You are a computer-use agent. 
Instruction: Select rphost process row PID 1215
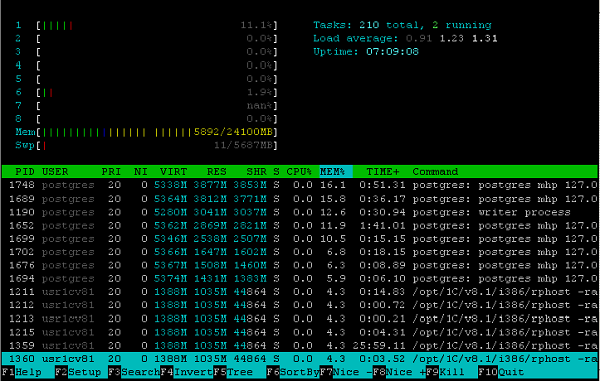(300, 332)
